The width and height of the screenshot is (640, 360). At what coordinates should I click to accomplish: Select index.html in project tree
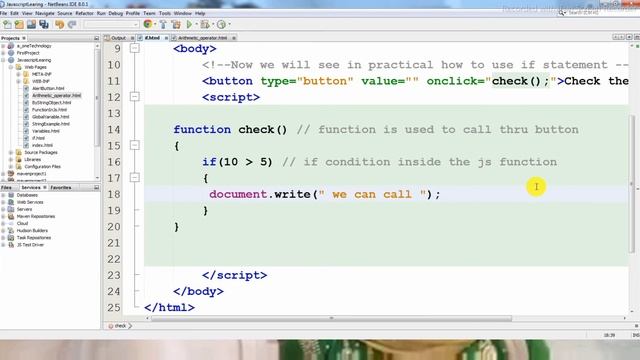coord(42,145)
